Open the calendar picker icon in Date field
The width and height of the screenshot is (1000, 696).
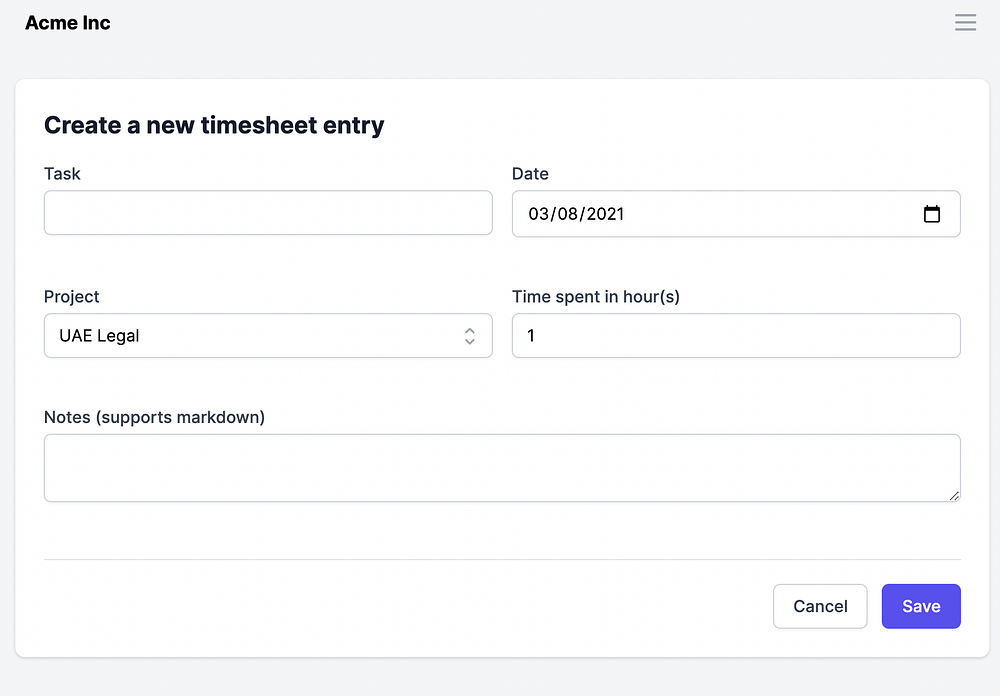932,214
